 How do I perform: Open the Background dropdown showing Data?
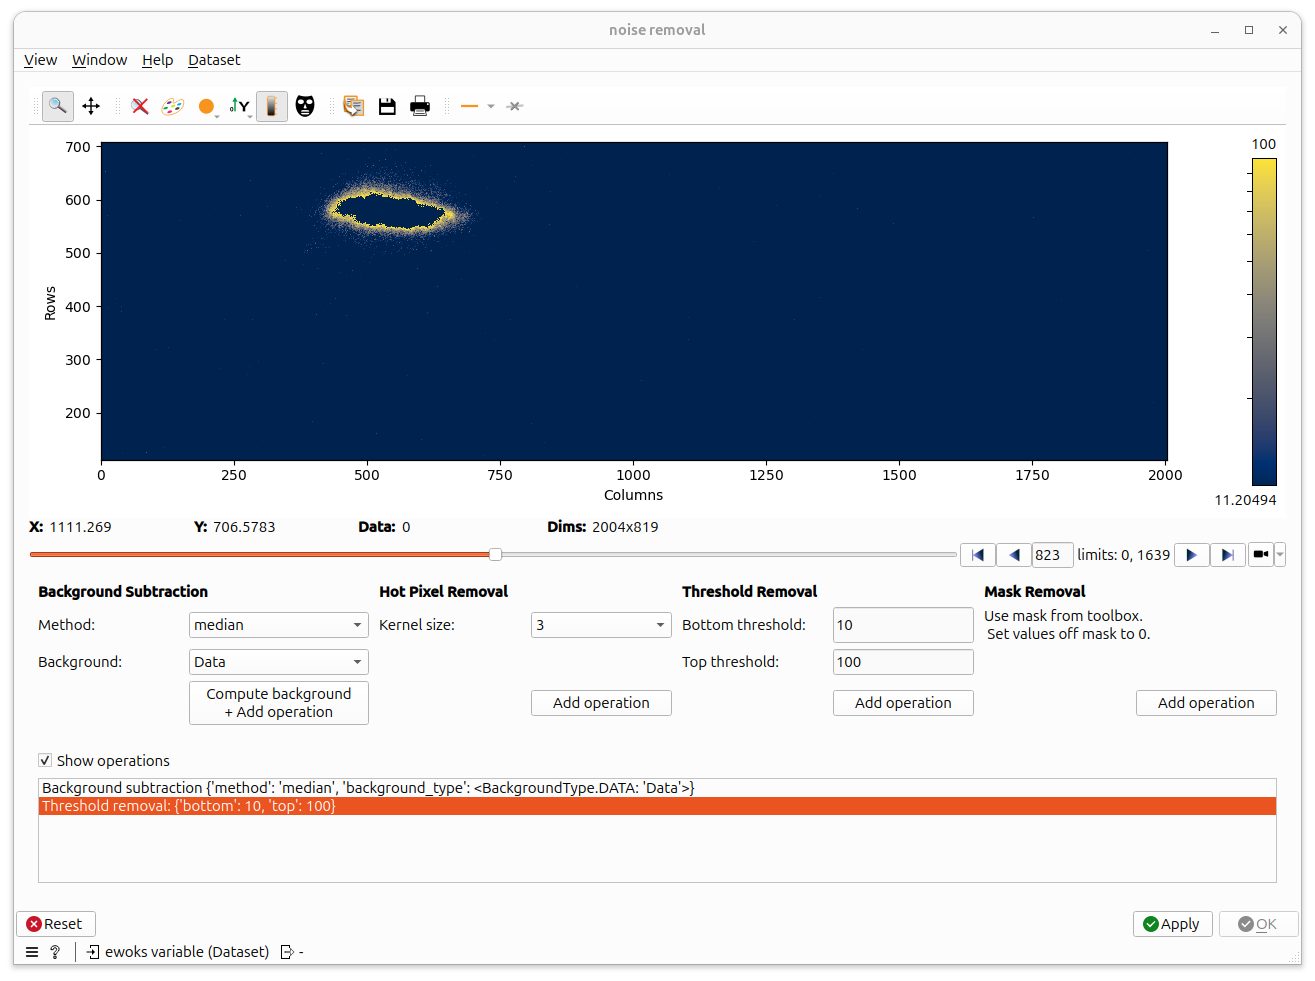279,662
